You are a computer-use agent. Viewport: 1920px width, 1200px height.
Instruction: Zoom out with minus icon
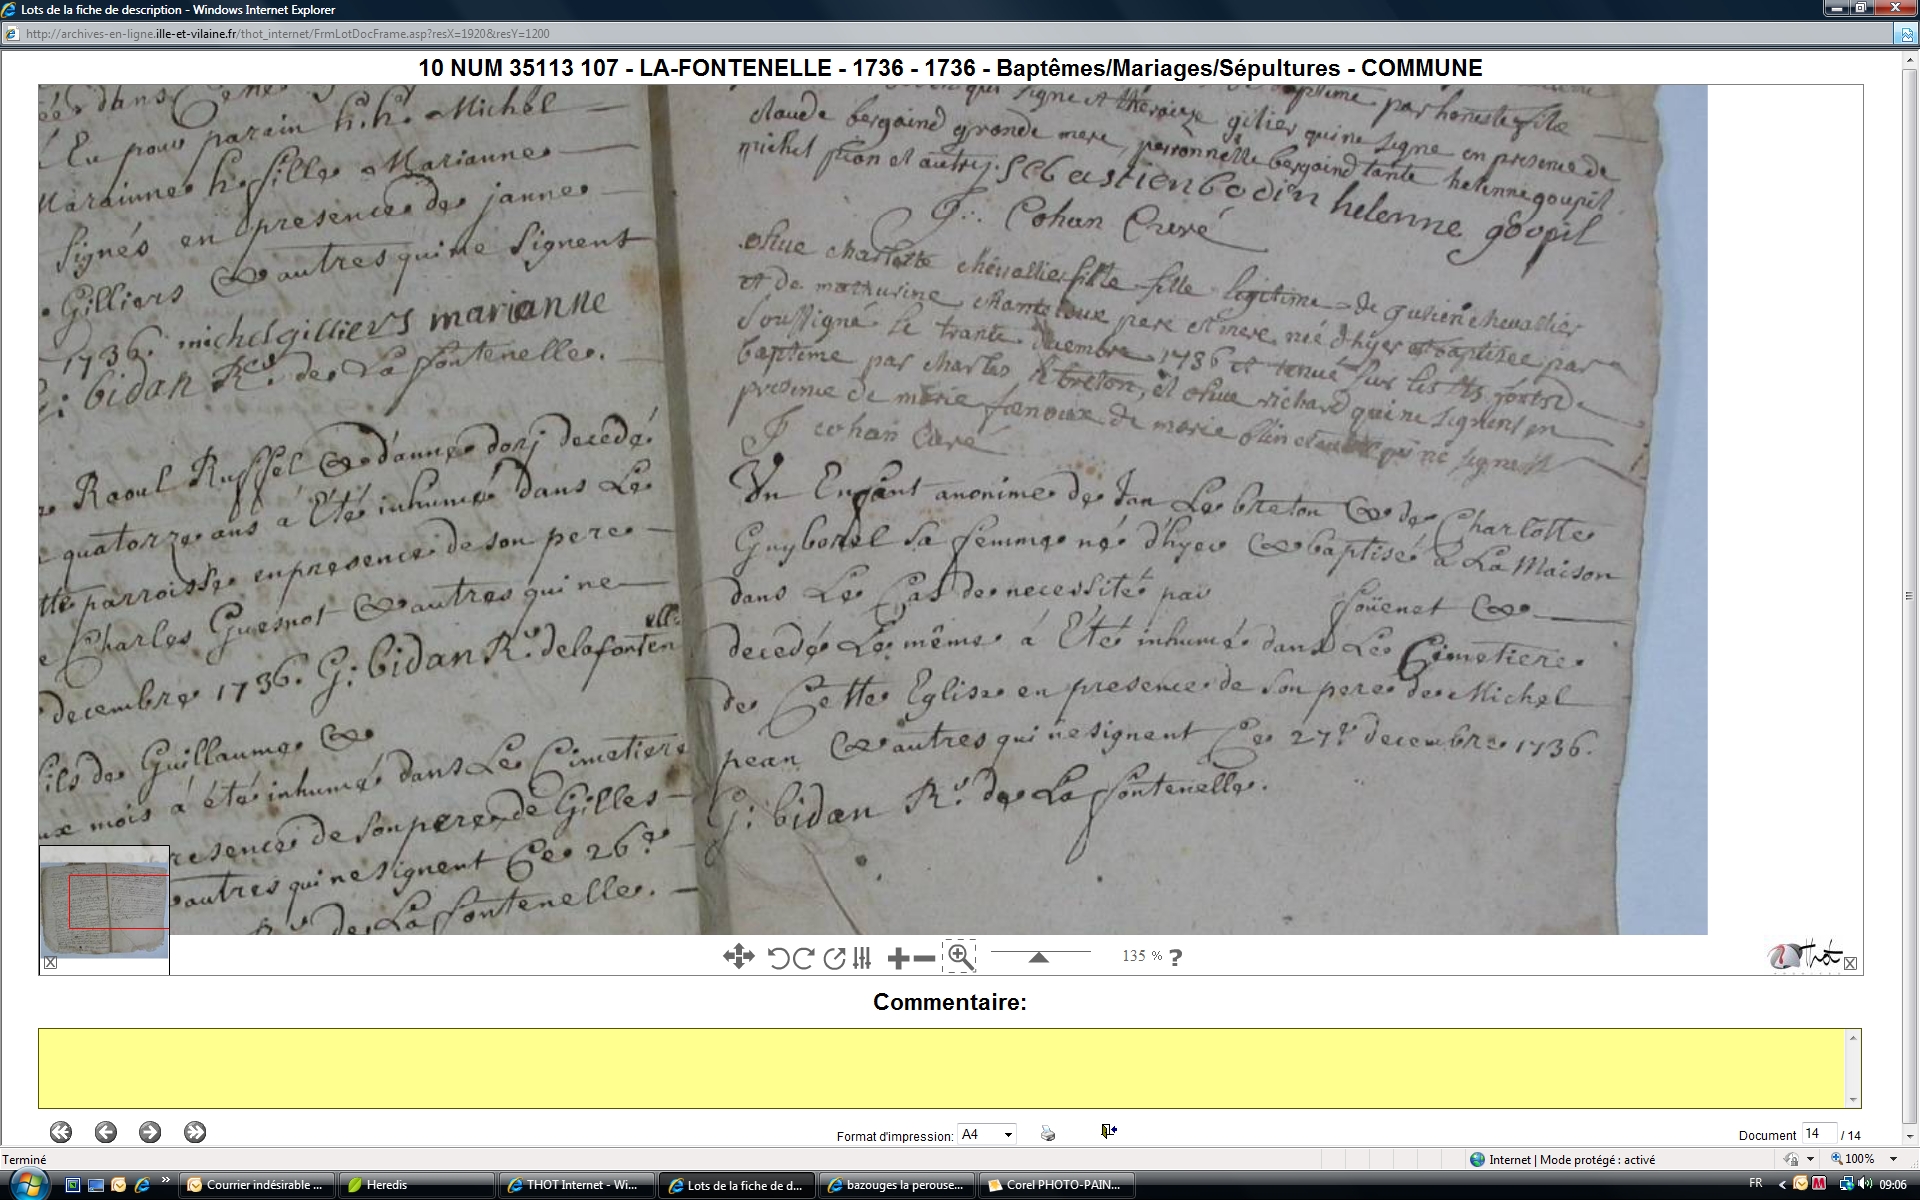(x=925, y=958)
